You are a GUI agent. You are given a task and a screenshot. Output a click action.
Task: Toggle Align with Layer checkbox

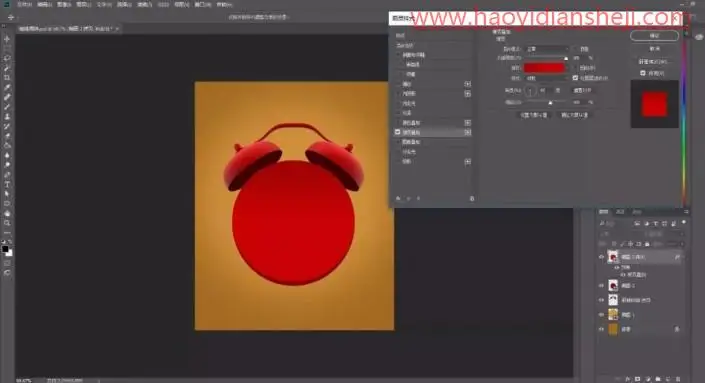(x=575, y=78)
